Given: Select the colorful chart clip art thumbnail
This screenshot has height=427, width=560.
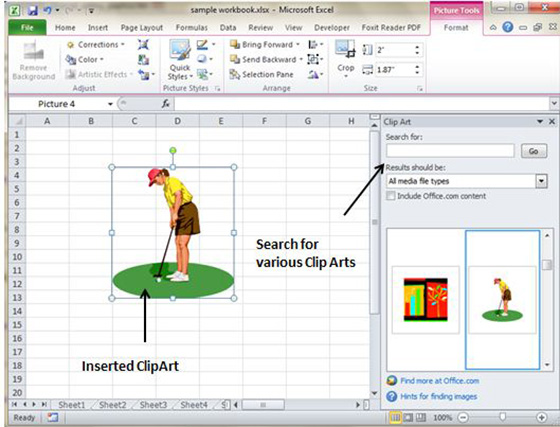Looking at the screenshot, I should click(426, 300).
